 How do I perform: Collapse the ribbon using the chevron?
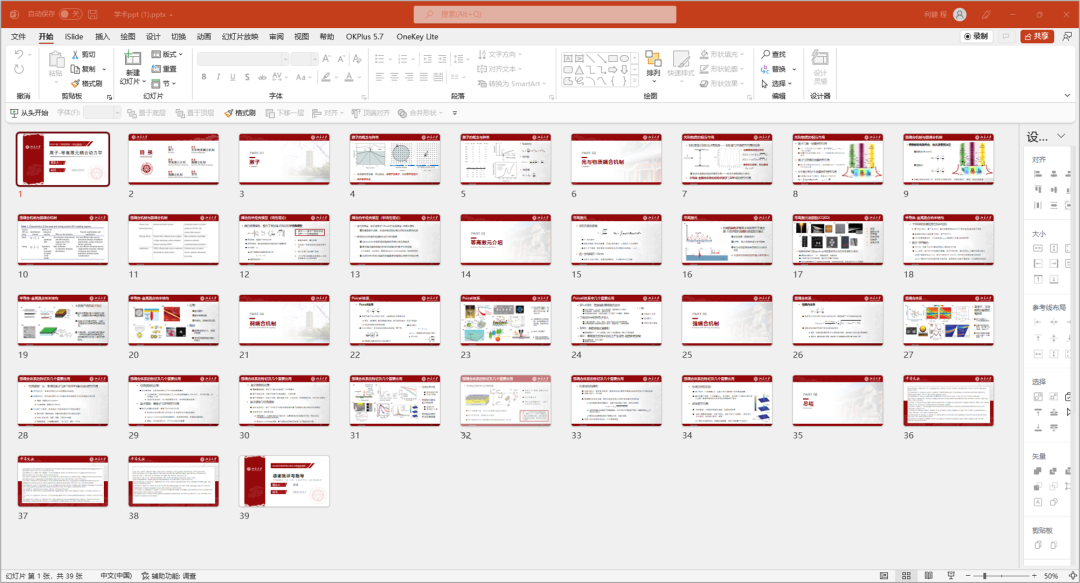coord(1066,95)
